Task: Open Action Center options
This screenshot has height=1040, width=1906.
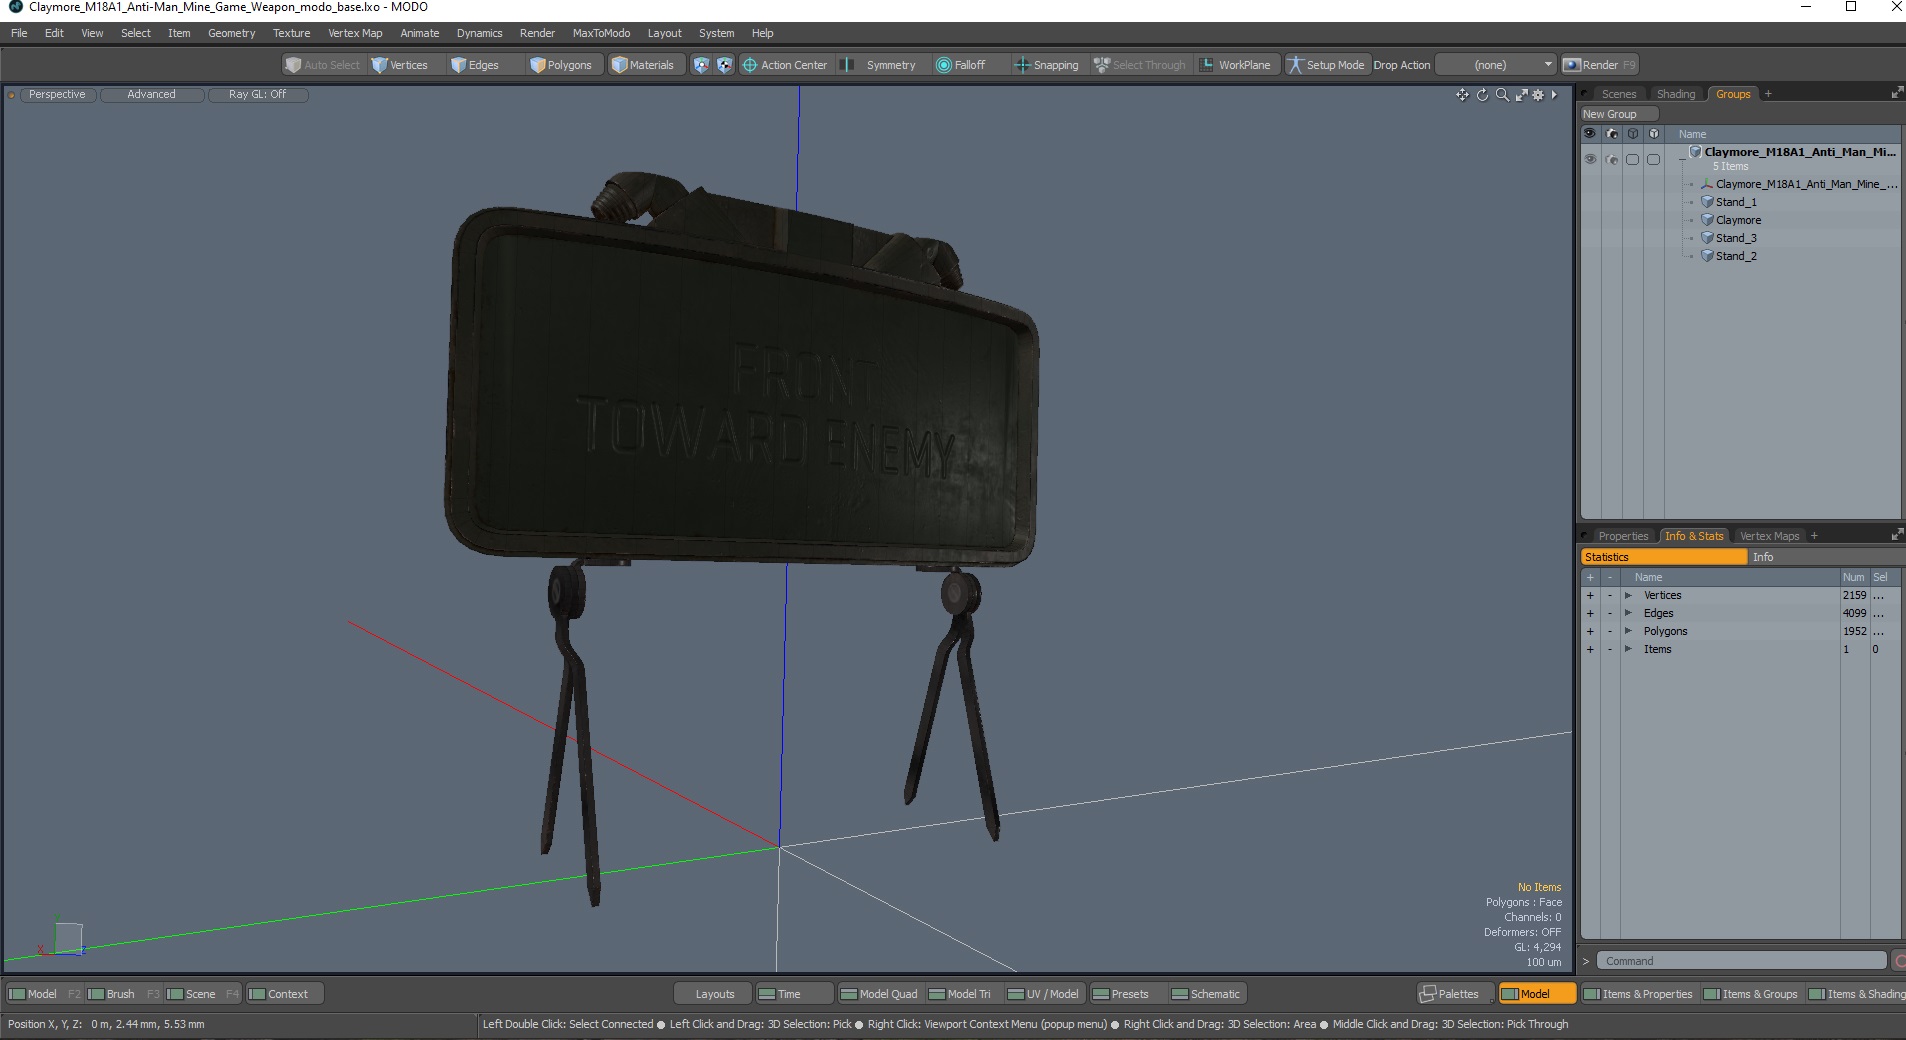Action: [x=785, y=65]
